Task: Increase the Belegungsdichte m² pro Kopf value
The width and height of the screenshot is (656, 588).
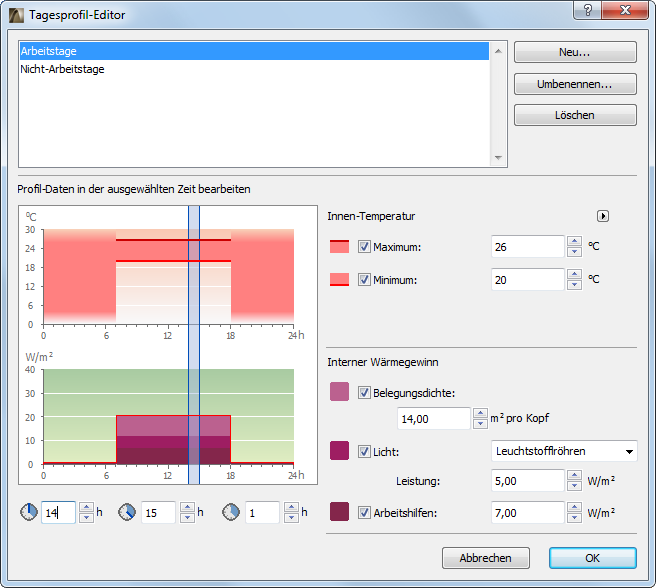Action: coord(480,413)
